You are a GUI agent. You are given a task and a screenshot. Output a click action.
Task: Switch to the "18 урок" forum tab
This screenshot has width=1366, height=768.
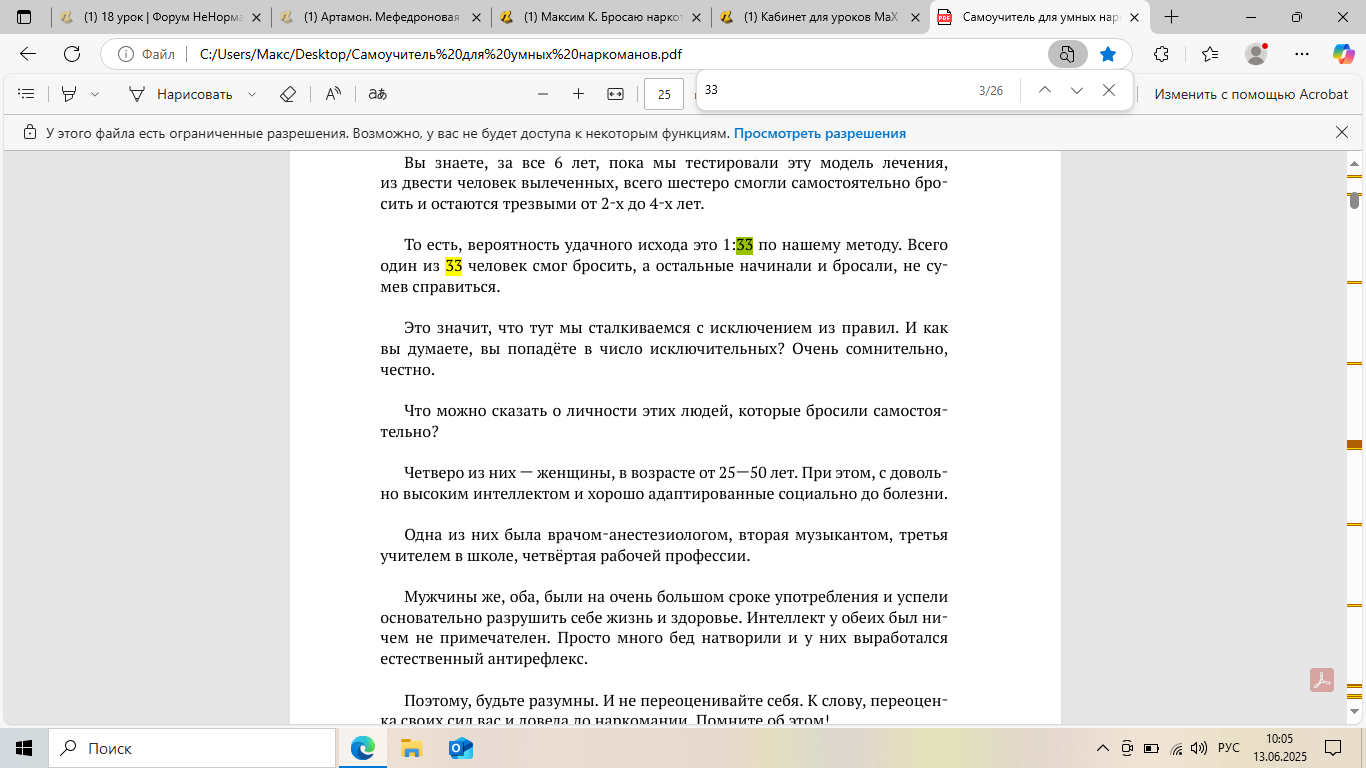160,17
